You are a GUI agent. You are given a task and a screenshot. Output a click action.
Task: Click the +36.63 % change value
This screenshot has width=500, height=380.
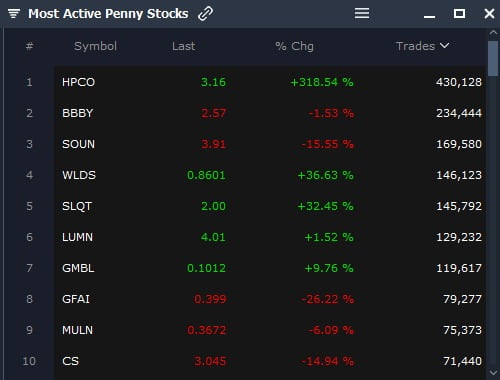[x=325, y=175]
